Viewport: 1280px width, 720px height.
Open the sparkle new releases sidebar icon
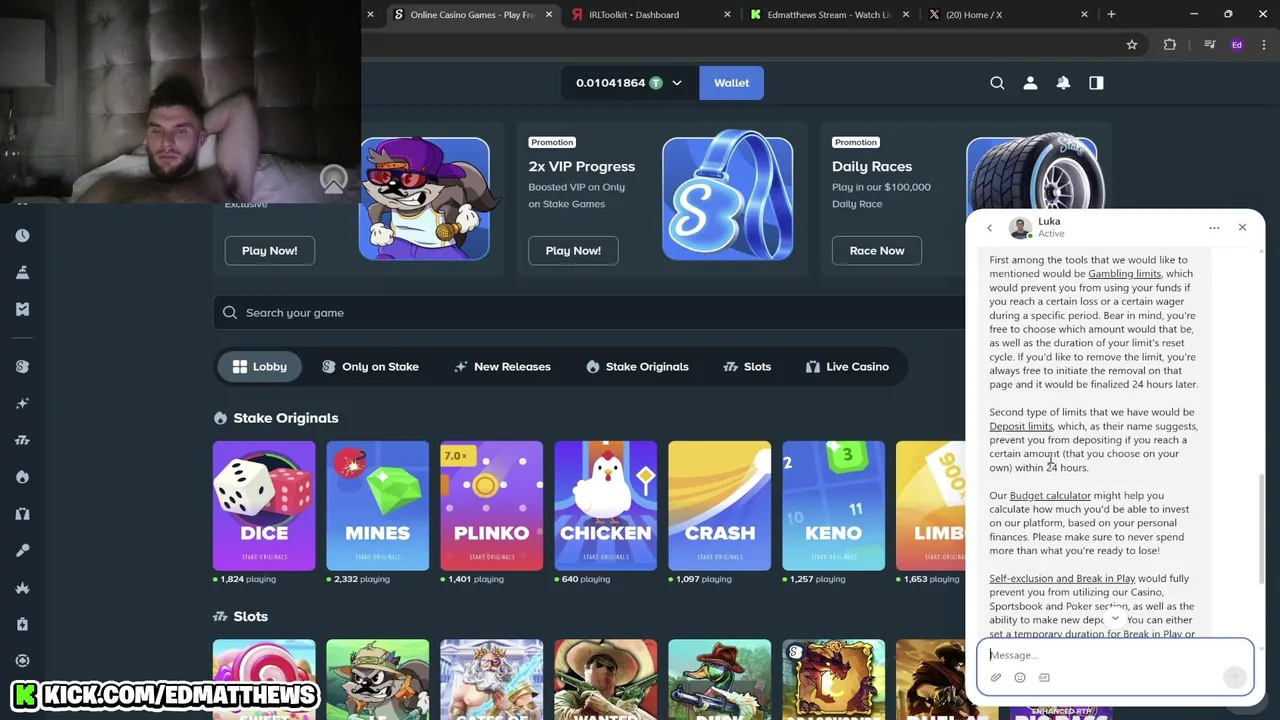[22, 403]
